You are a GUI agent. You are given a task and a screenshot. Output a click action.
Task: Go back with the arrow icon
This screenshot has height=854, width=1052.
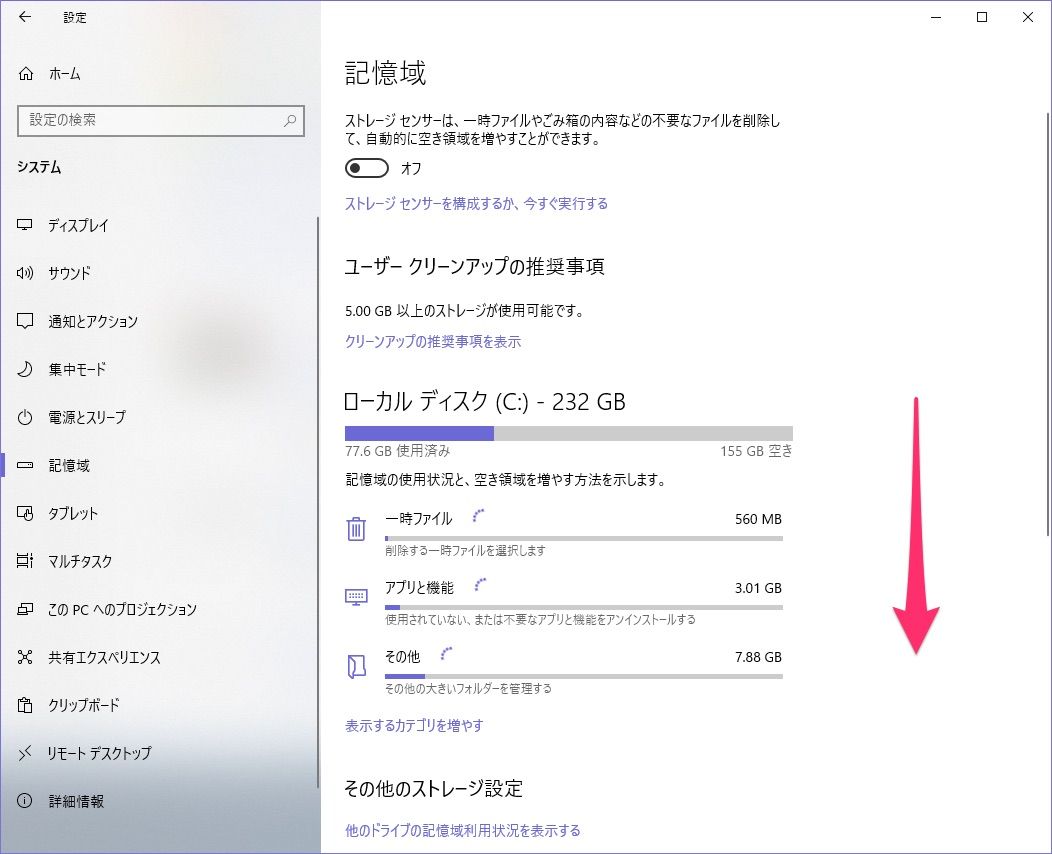[x=25, y=17]
